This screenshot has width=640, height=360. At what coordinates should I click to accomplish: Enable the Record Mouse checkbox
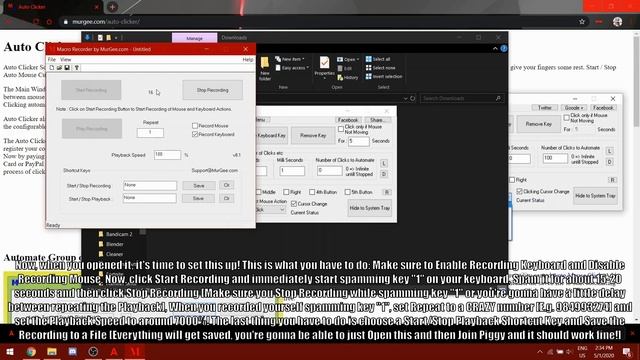195,126
